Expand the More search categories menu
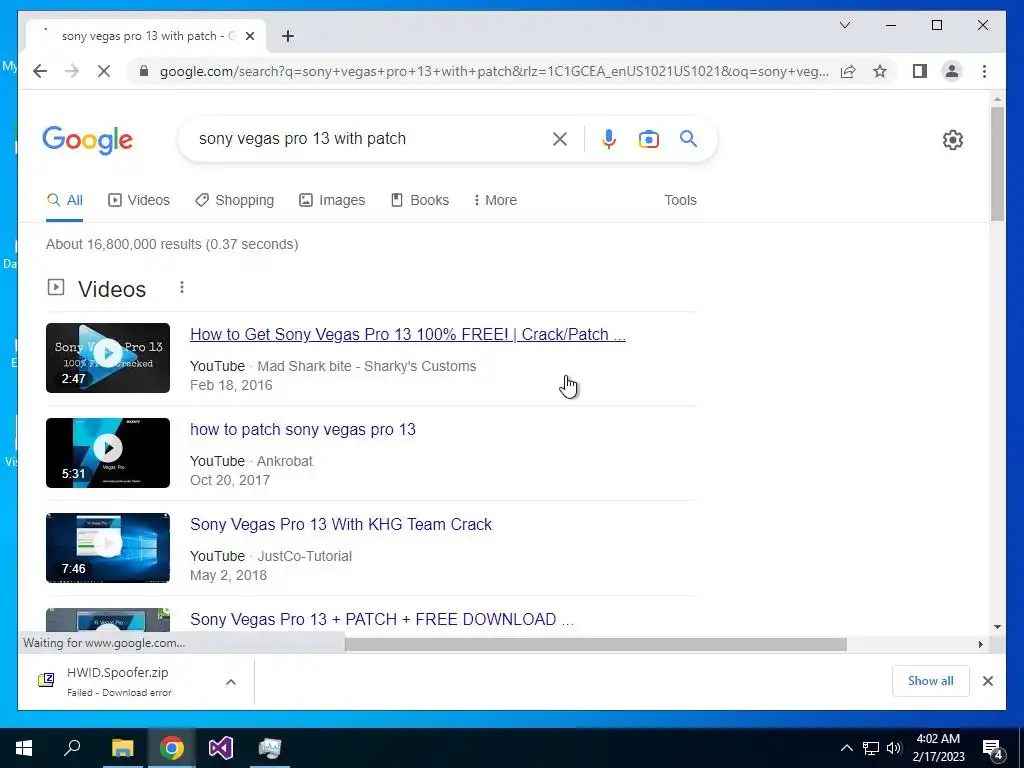 (495, 200)
